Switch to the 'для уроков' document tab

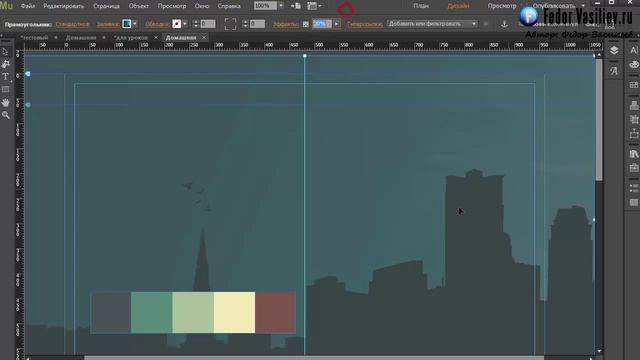pos(131,38)
